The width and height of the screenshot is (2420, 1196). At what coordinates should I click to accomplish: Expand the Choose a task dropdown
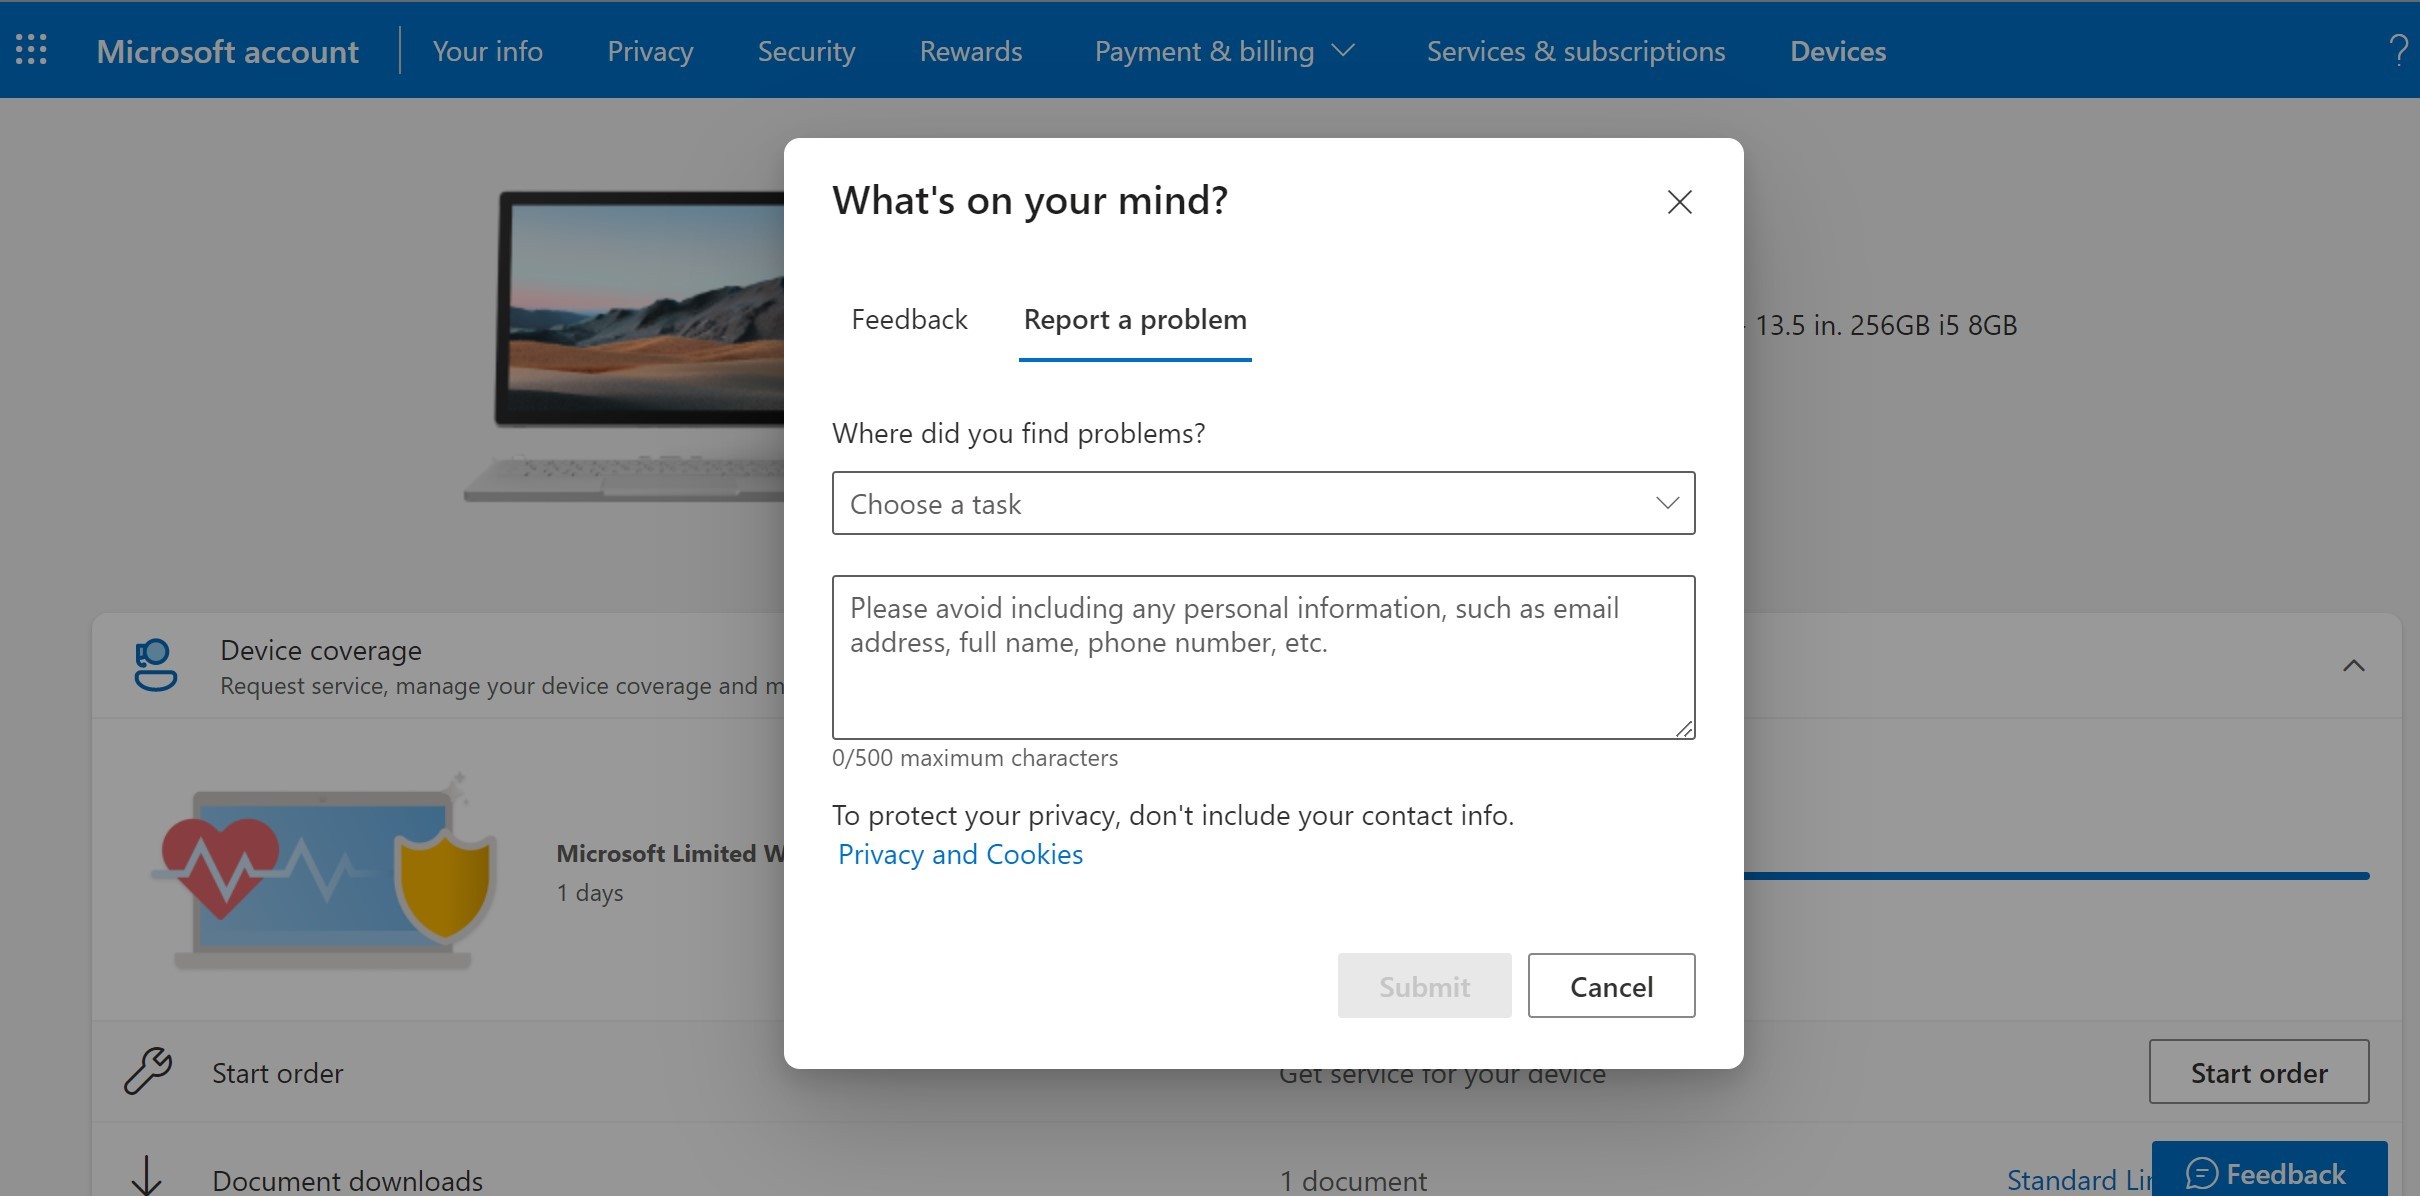tap(1262, 502)
